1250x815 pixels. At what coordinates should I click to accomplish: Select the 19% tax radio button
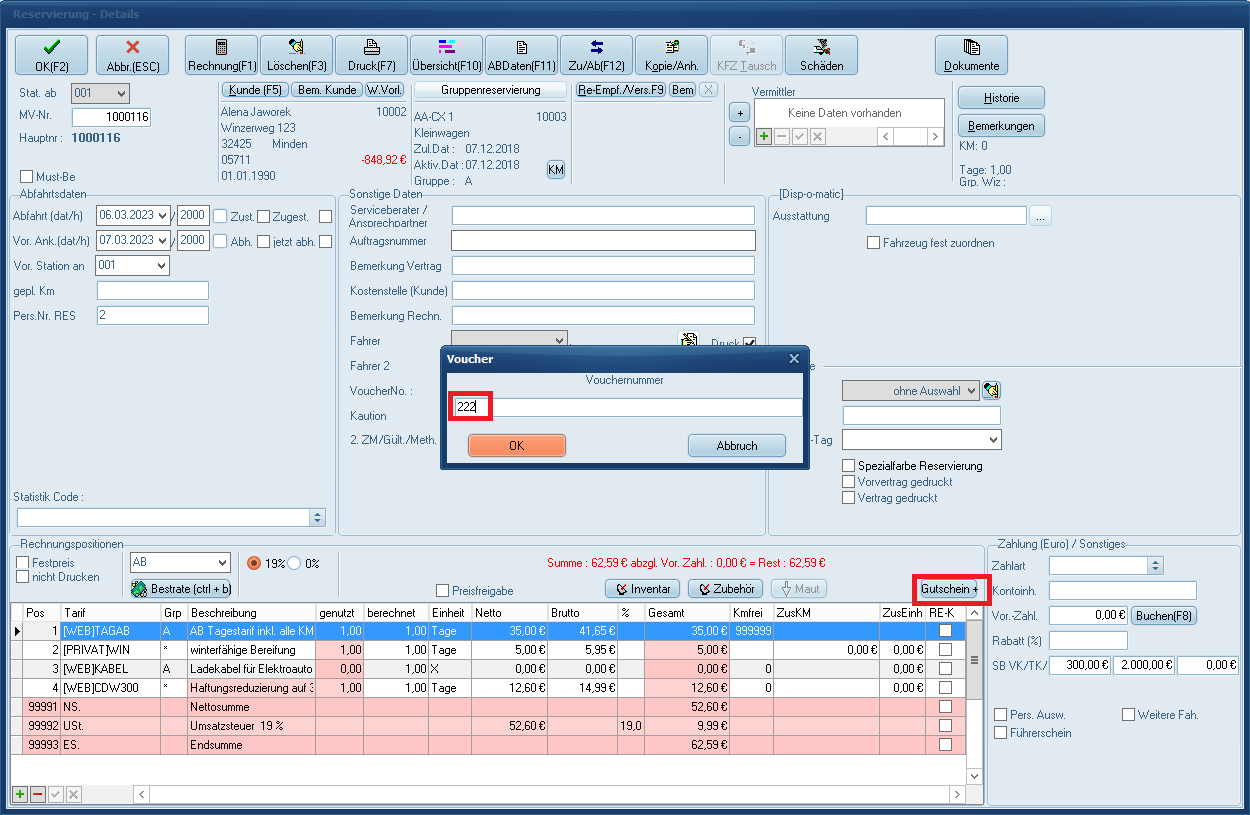coord(254,563)
